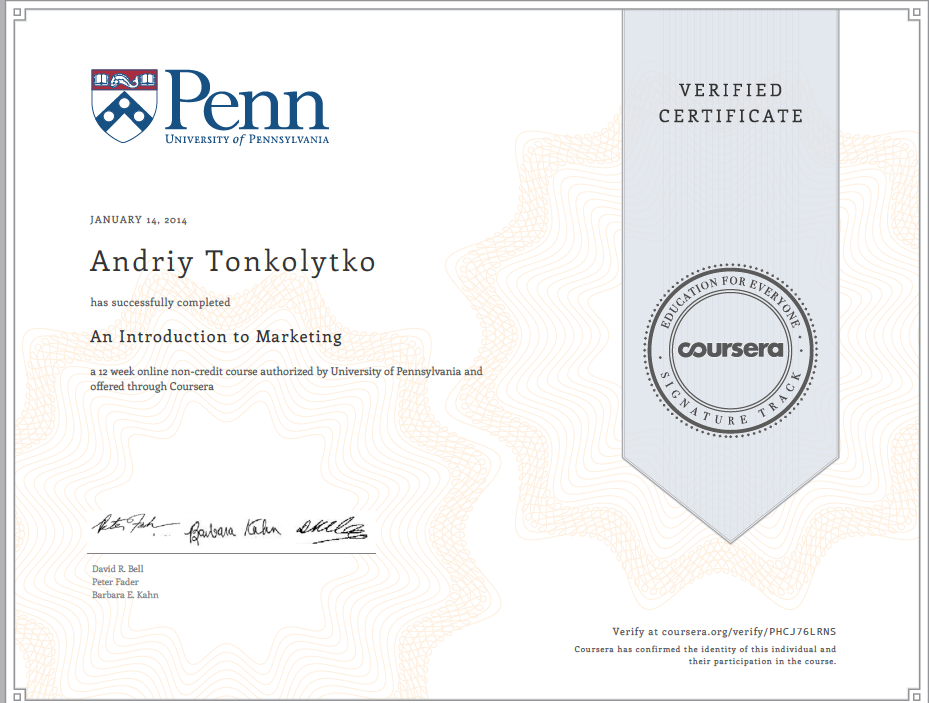The height and width of the screenshot is (703, 929).
Task: Select the instructor name 'Peter Fader'
Action: point(116,582)
